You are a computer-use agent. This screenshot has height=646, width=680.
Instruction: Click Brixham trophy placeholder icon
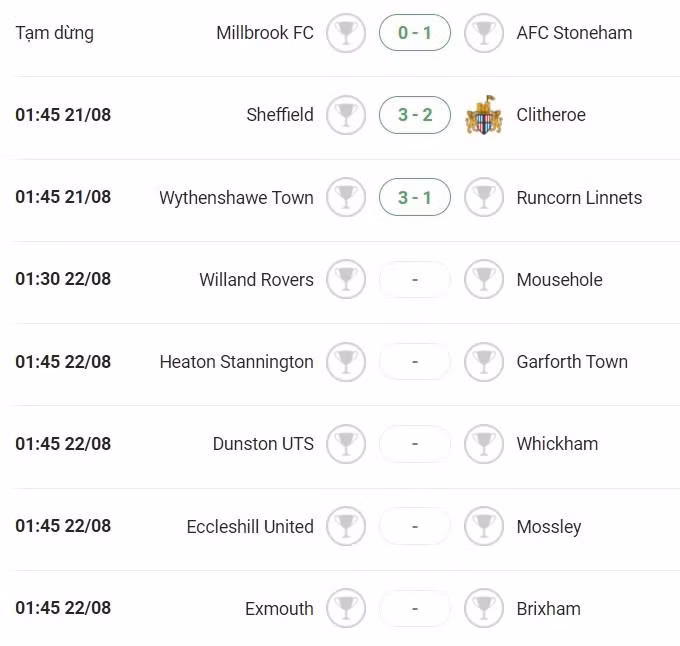point(484,608)
